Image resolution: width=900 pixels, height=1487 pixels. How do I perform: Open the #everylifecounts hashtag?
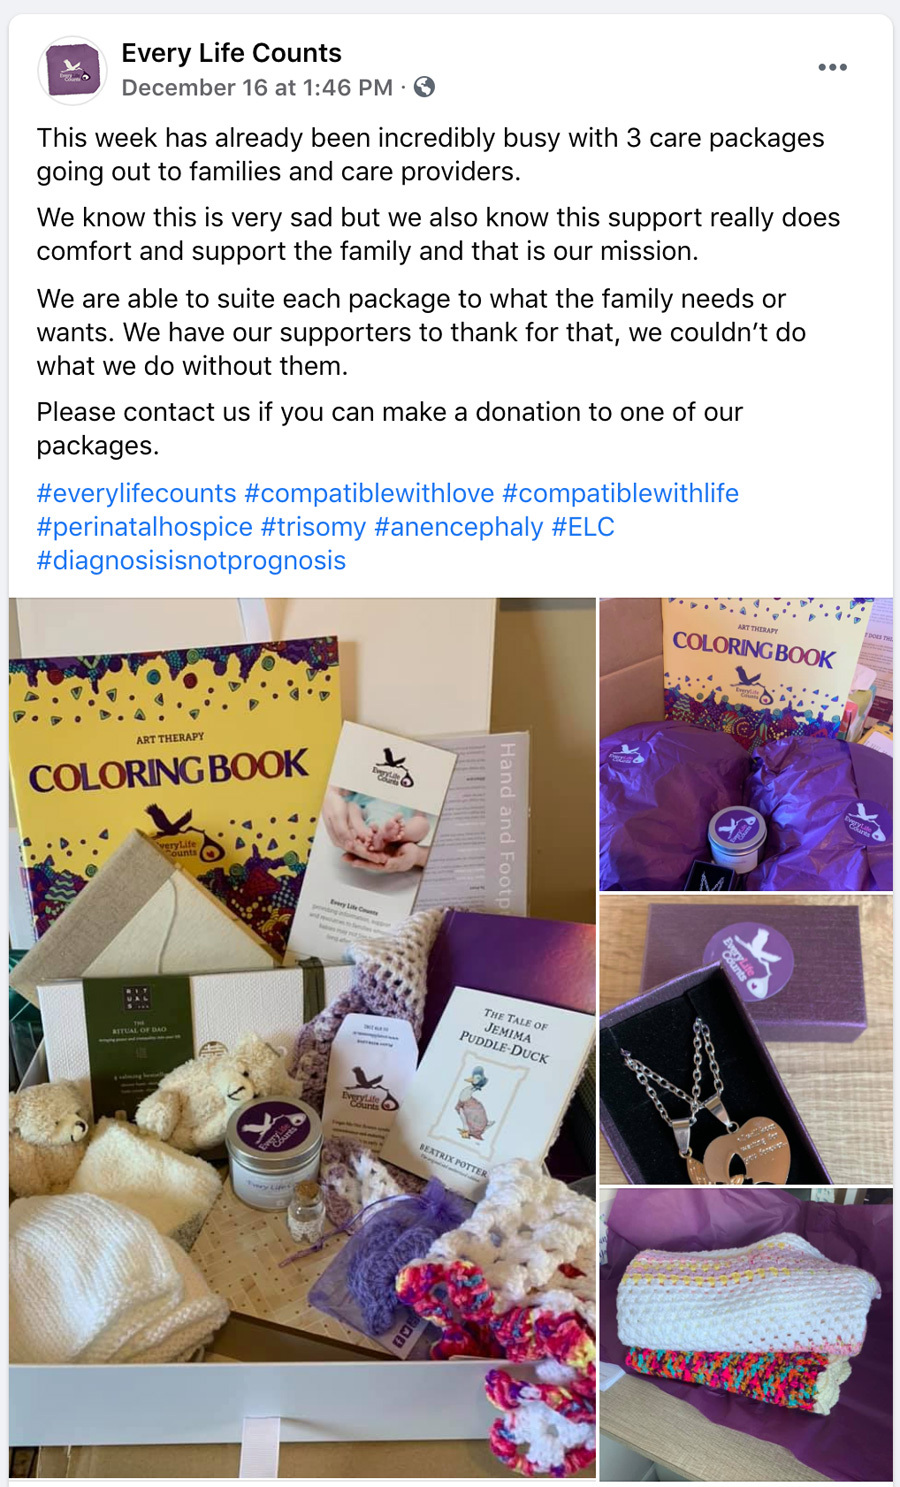137,493
